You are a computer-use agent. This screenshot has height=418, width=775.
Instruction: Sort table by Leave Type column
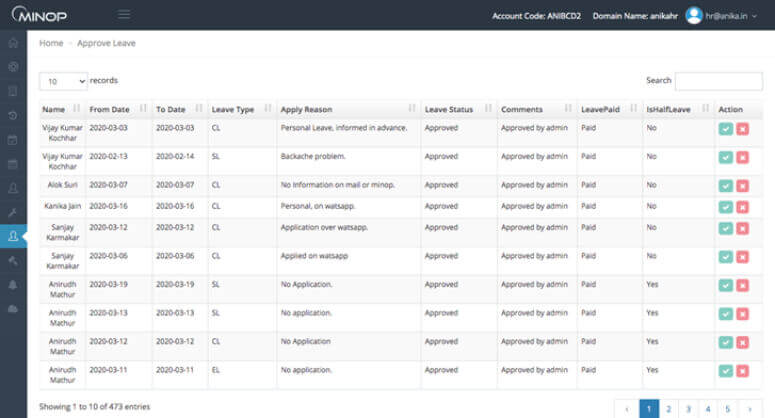coord(237,108)
